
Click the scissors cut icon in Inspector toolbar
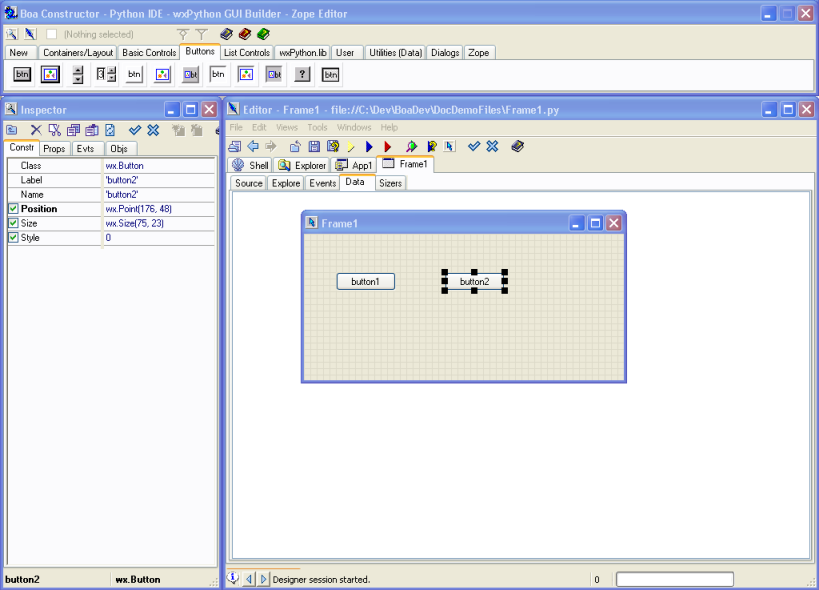pyautogui.click(x=55, y=130)
